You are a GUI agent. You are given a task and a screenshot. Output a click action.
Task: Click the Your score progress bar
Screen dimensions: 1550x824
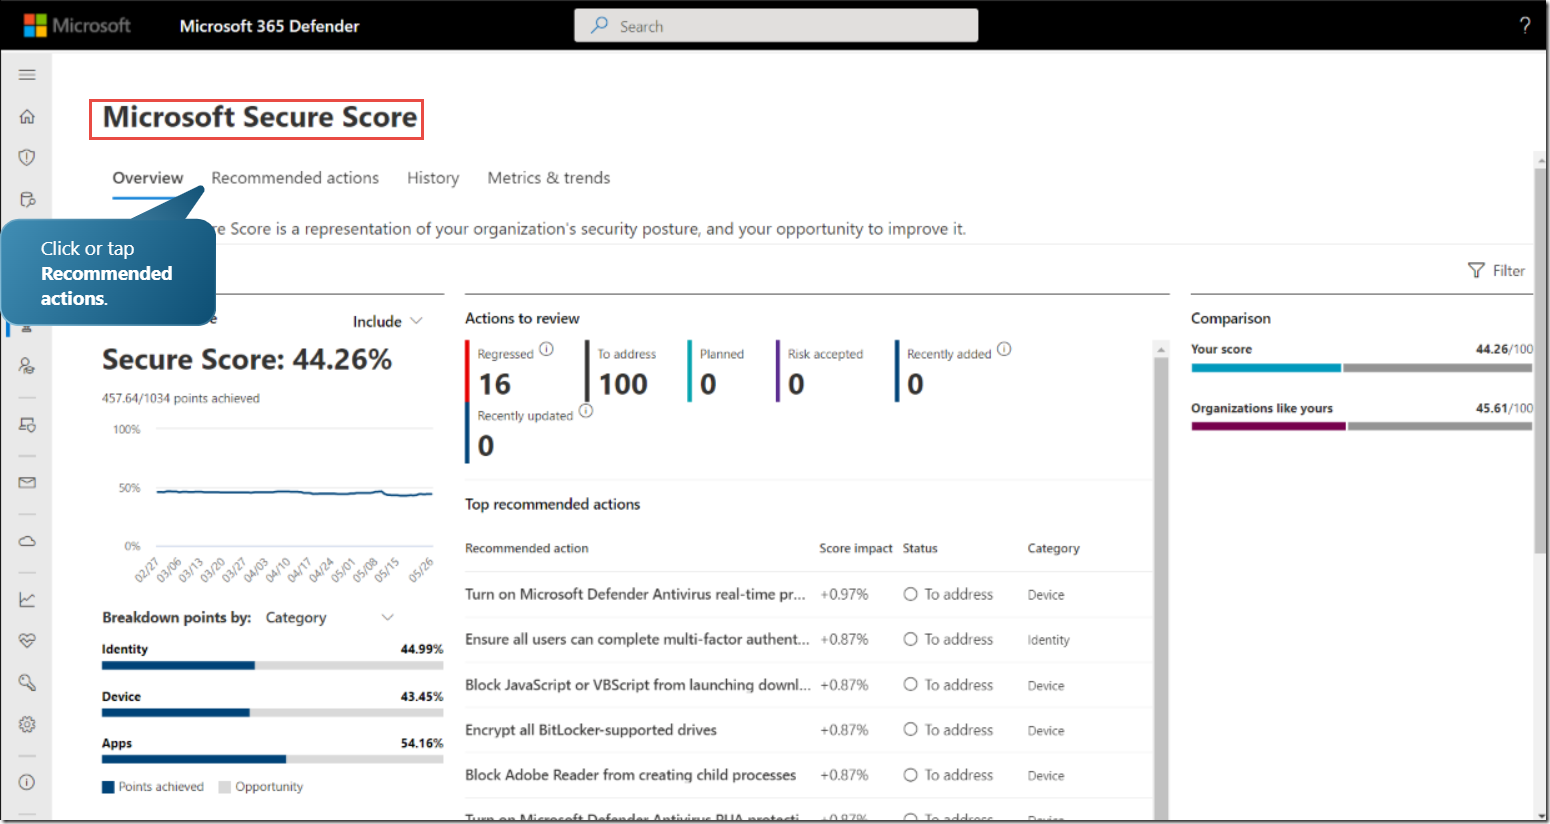pos(1361,368)
